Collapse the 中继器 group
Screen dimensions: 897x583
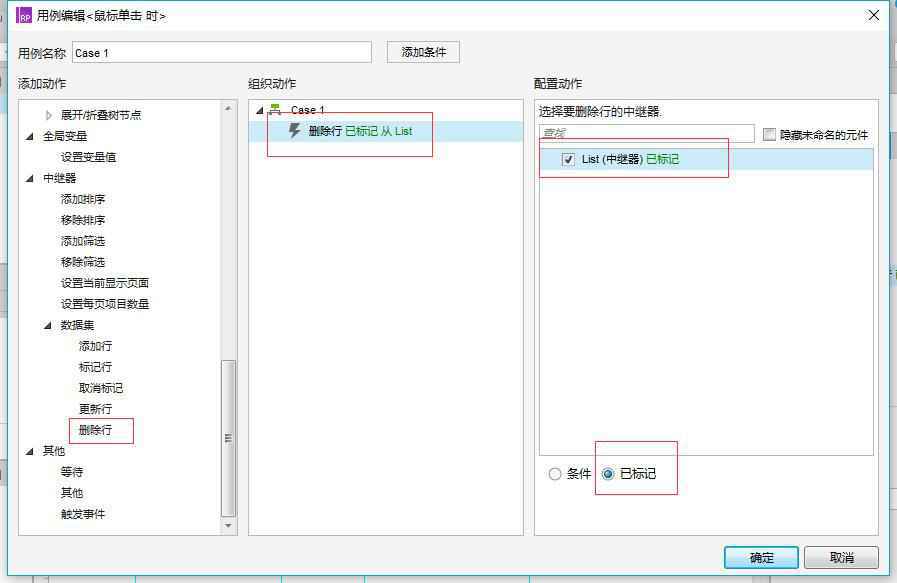[30, 179]
